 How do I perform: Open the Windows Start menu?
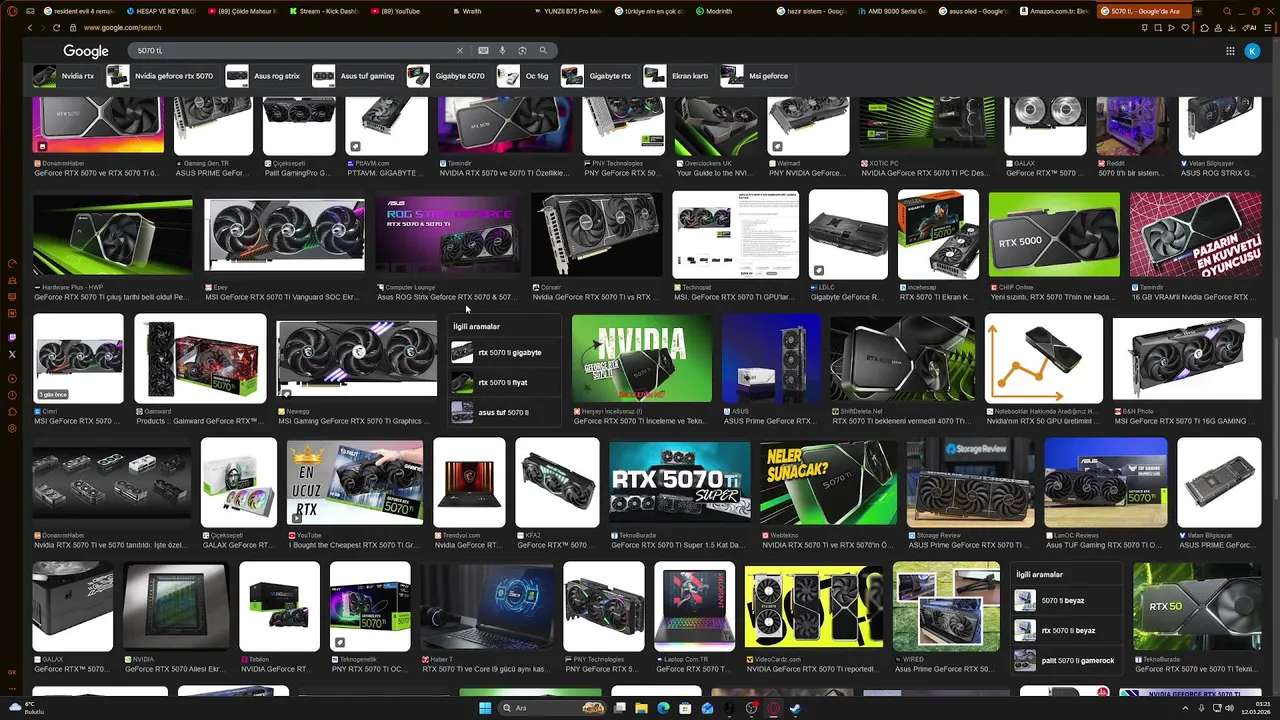tap(485, 708)
